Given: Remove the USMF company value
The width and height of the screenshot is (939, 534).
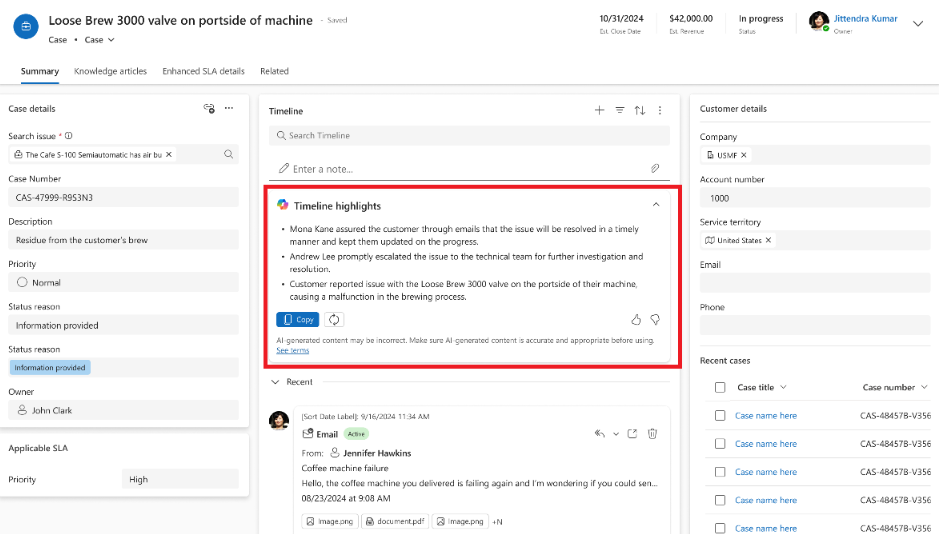Looking at the screenshot, I should coord(743,155).
